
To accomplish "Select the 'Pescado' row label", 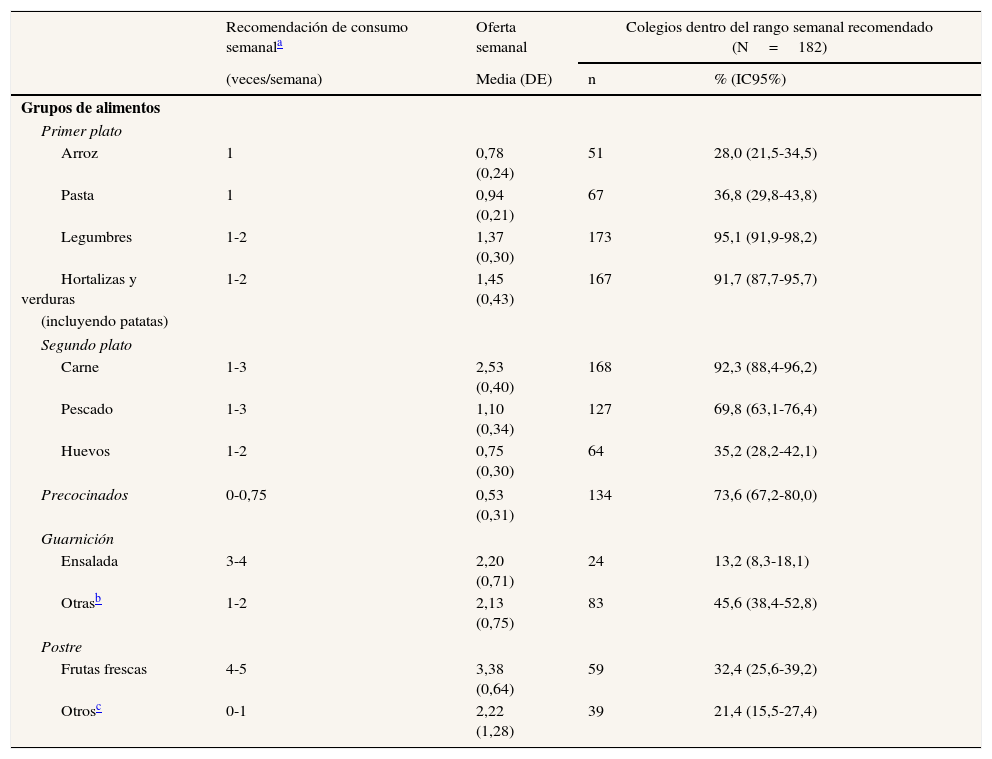I will tap(87, 409).
